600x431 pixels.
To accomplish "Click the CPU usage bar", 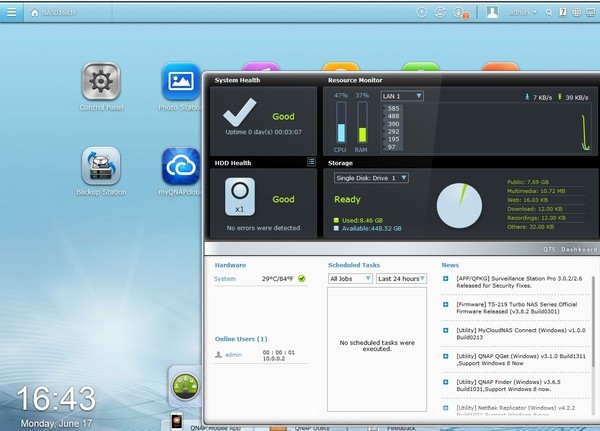I will [x=341, y=122].
